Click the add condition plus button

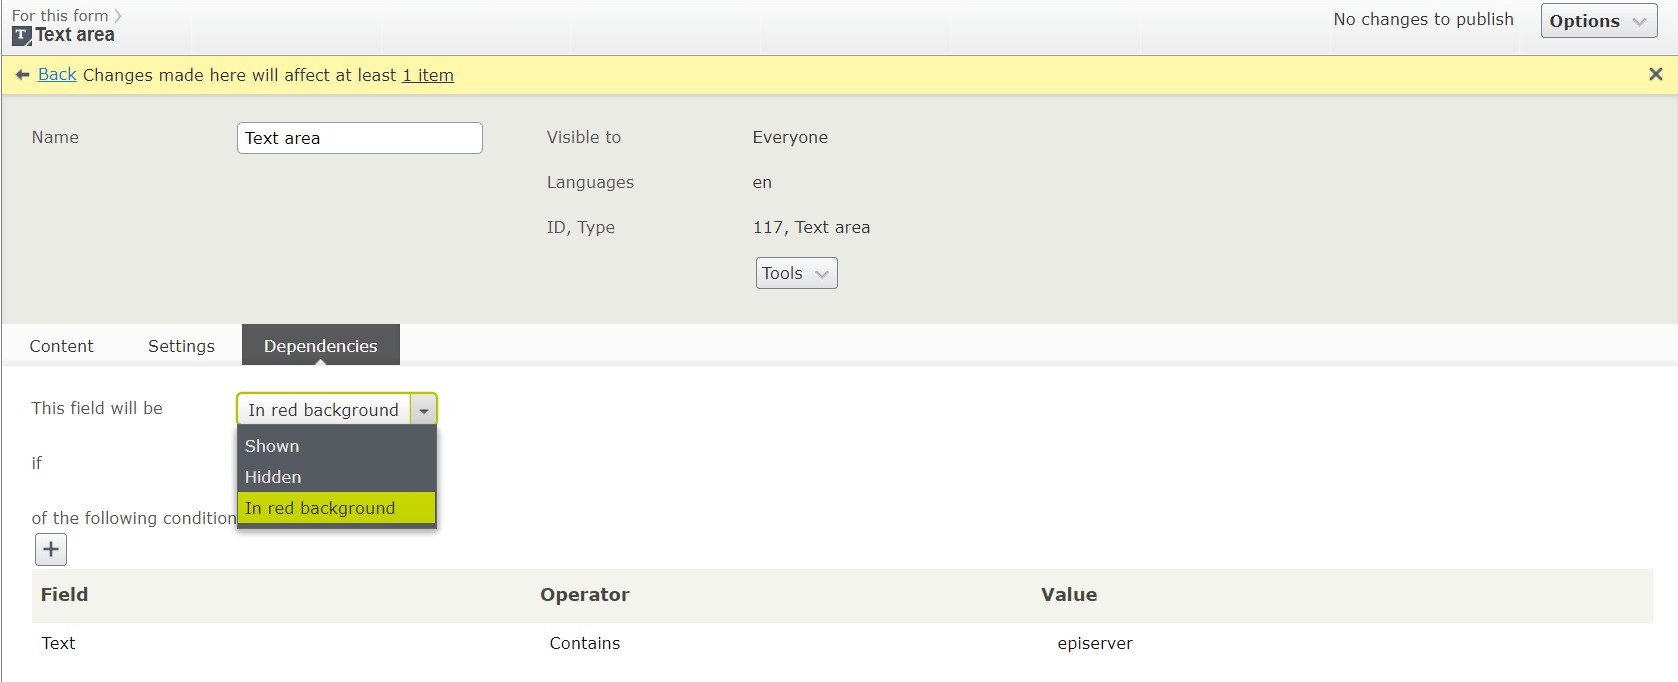[51, 549]
